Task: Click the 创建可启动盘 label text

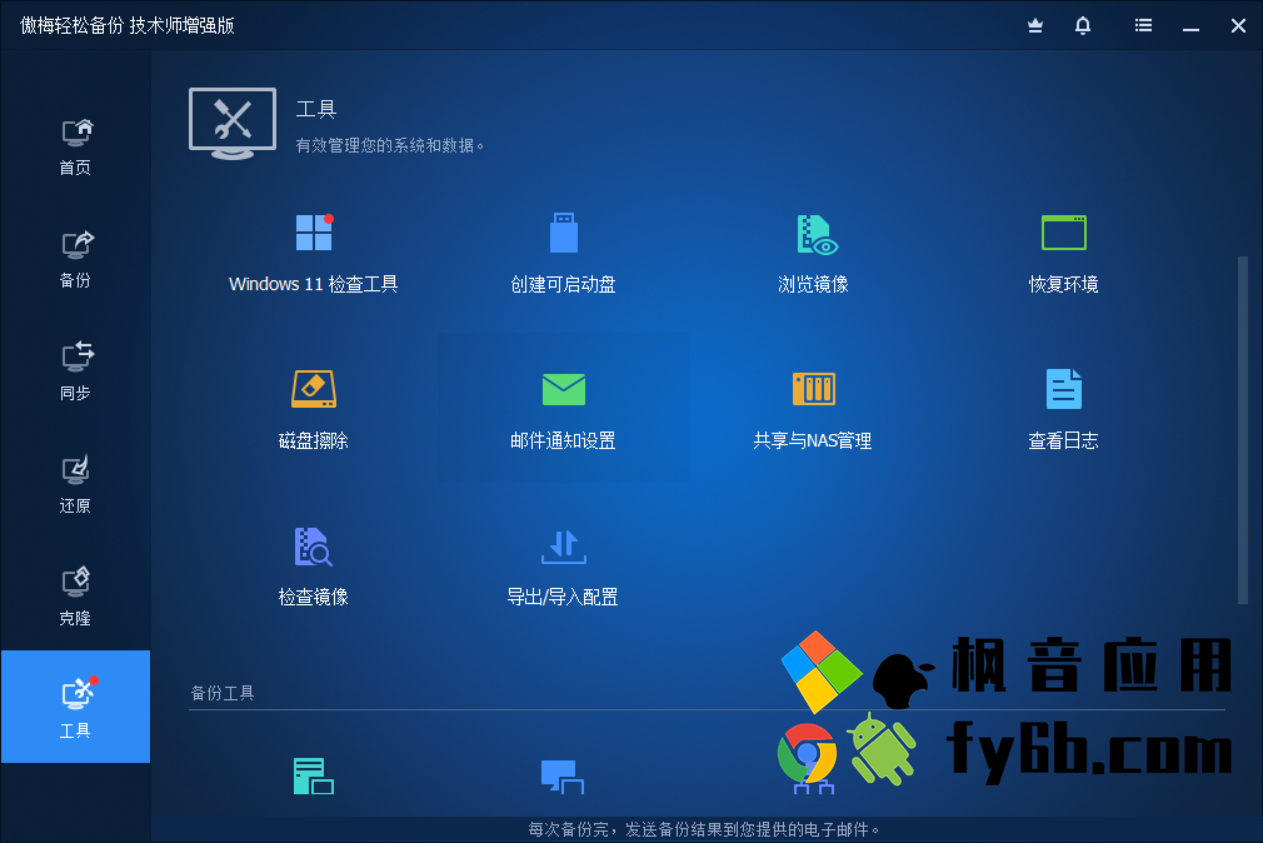Action: (x=563, y=285)
